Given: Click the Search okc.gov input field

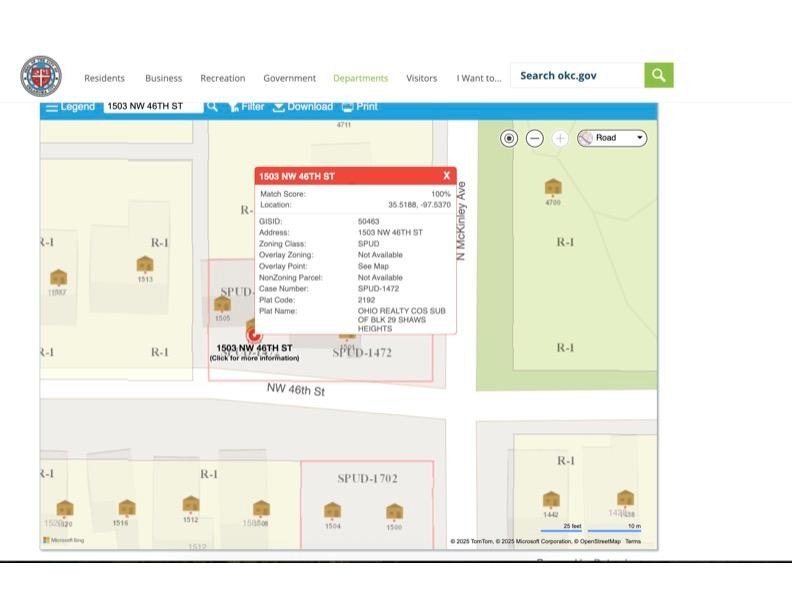Looking at the screenshot, I should 576,75.
